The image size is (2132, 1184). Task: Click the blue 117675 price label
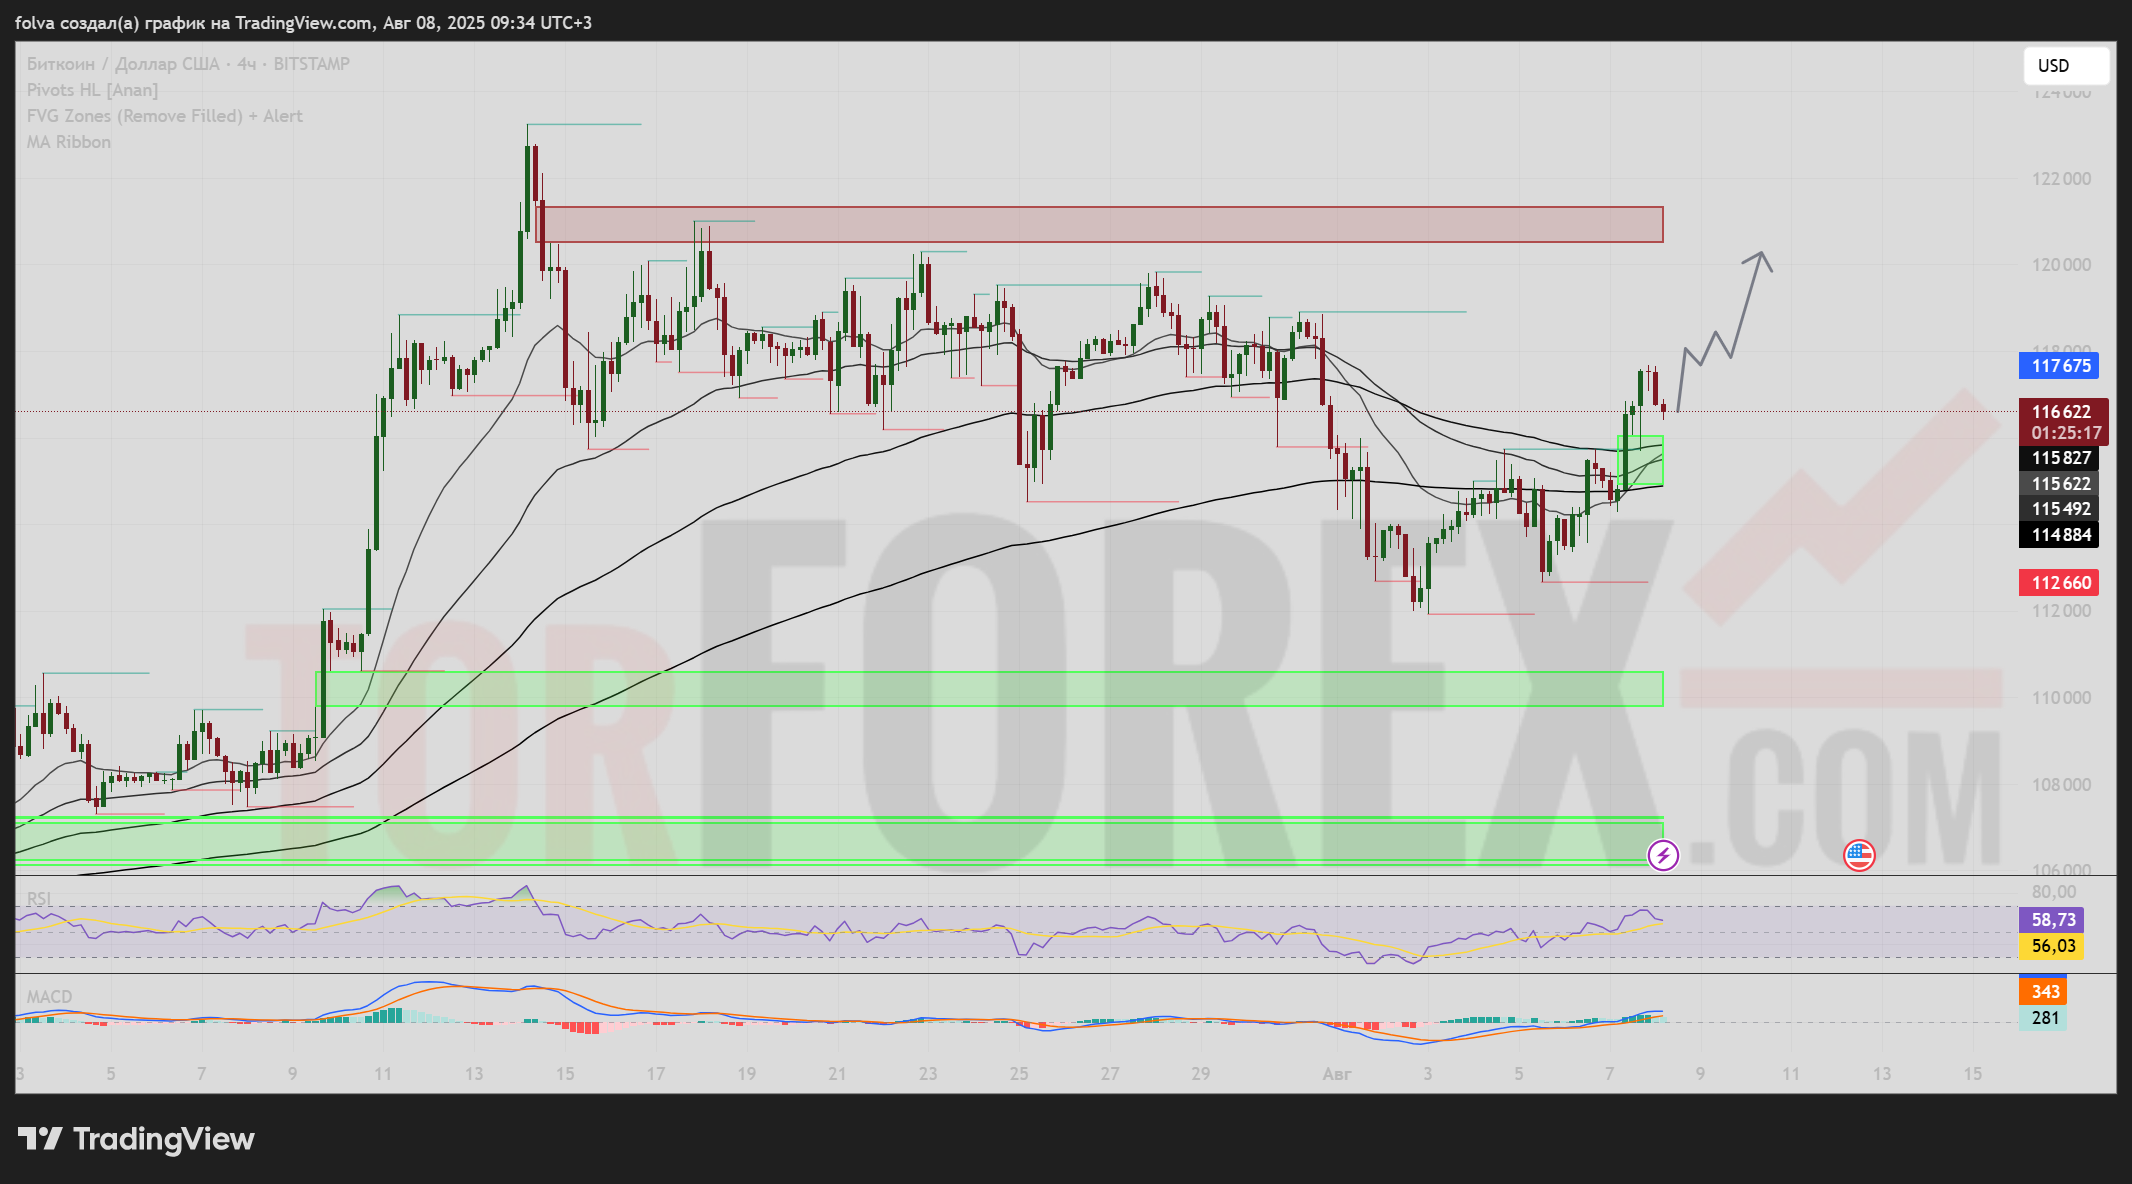(2059, 366)
